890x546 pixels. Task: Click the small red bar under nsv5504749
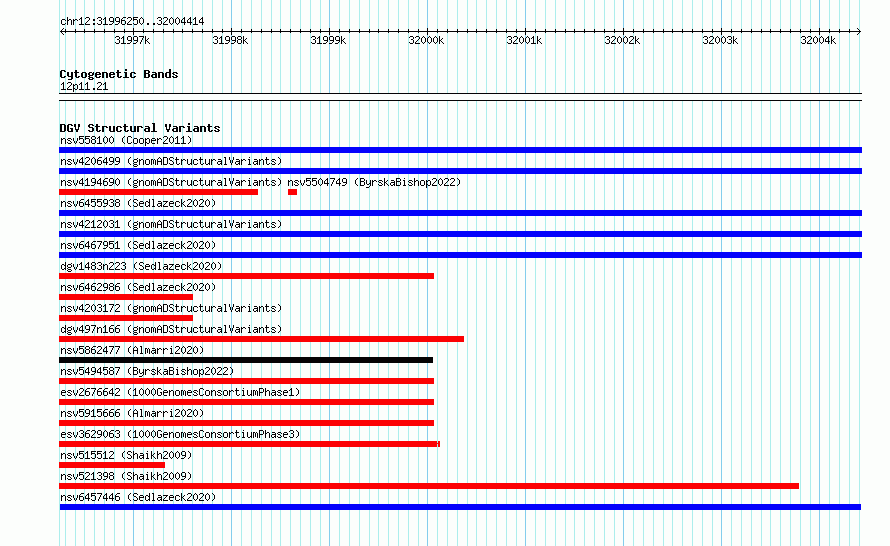292,192
